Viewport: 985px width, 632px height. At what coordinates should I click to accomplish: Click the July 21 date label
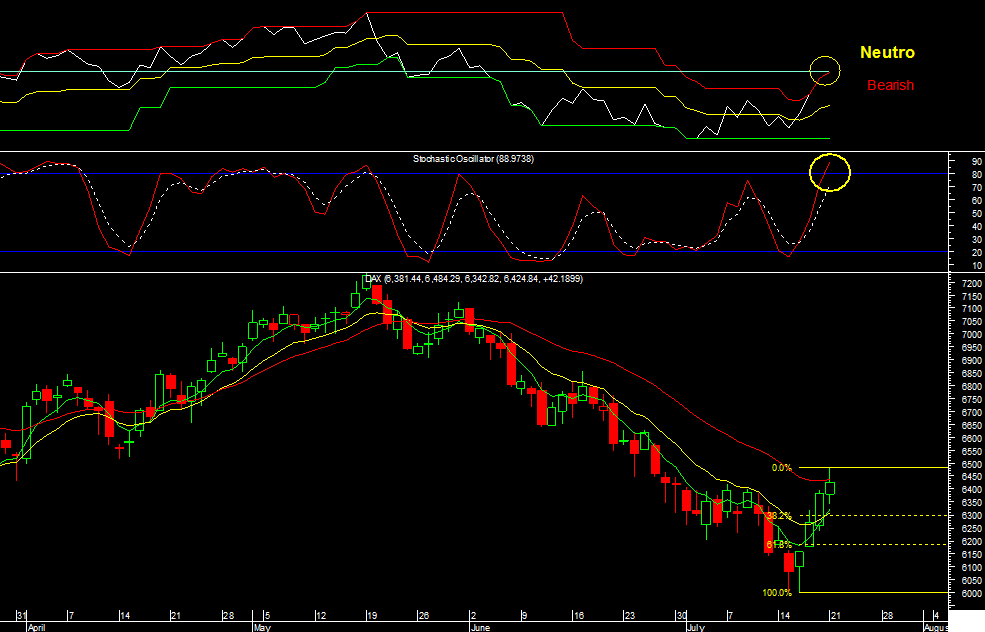835,616
